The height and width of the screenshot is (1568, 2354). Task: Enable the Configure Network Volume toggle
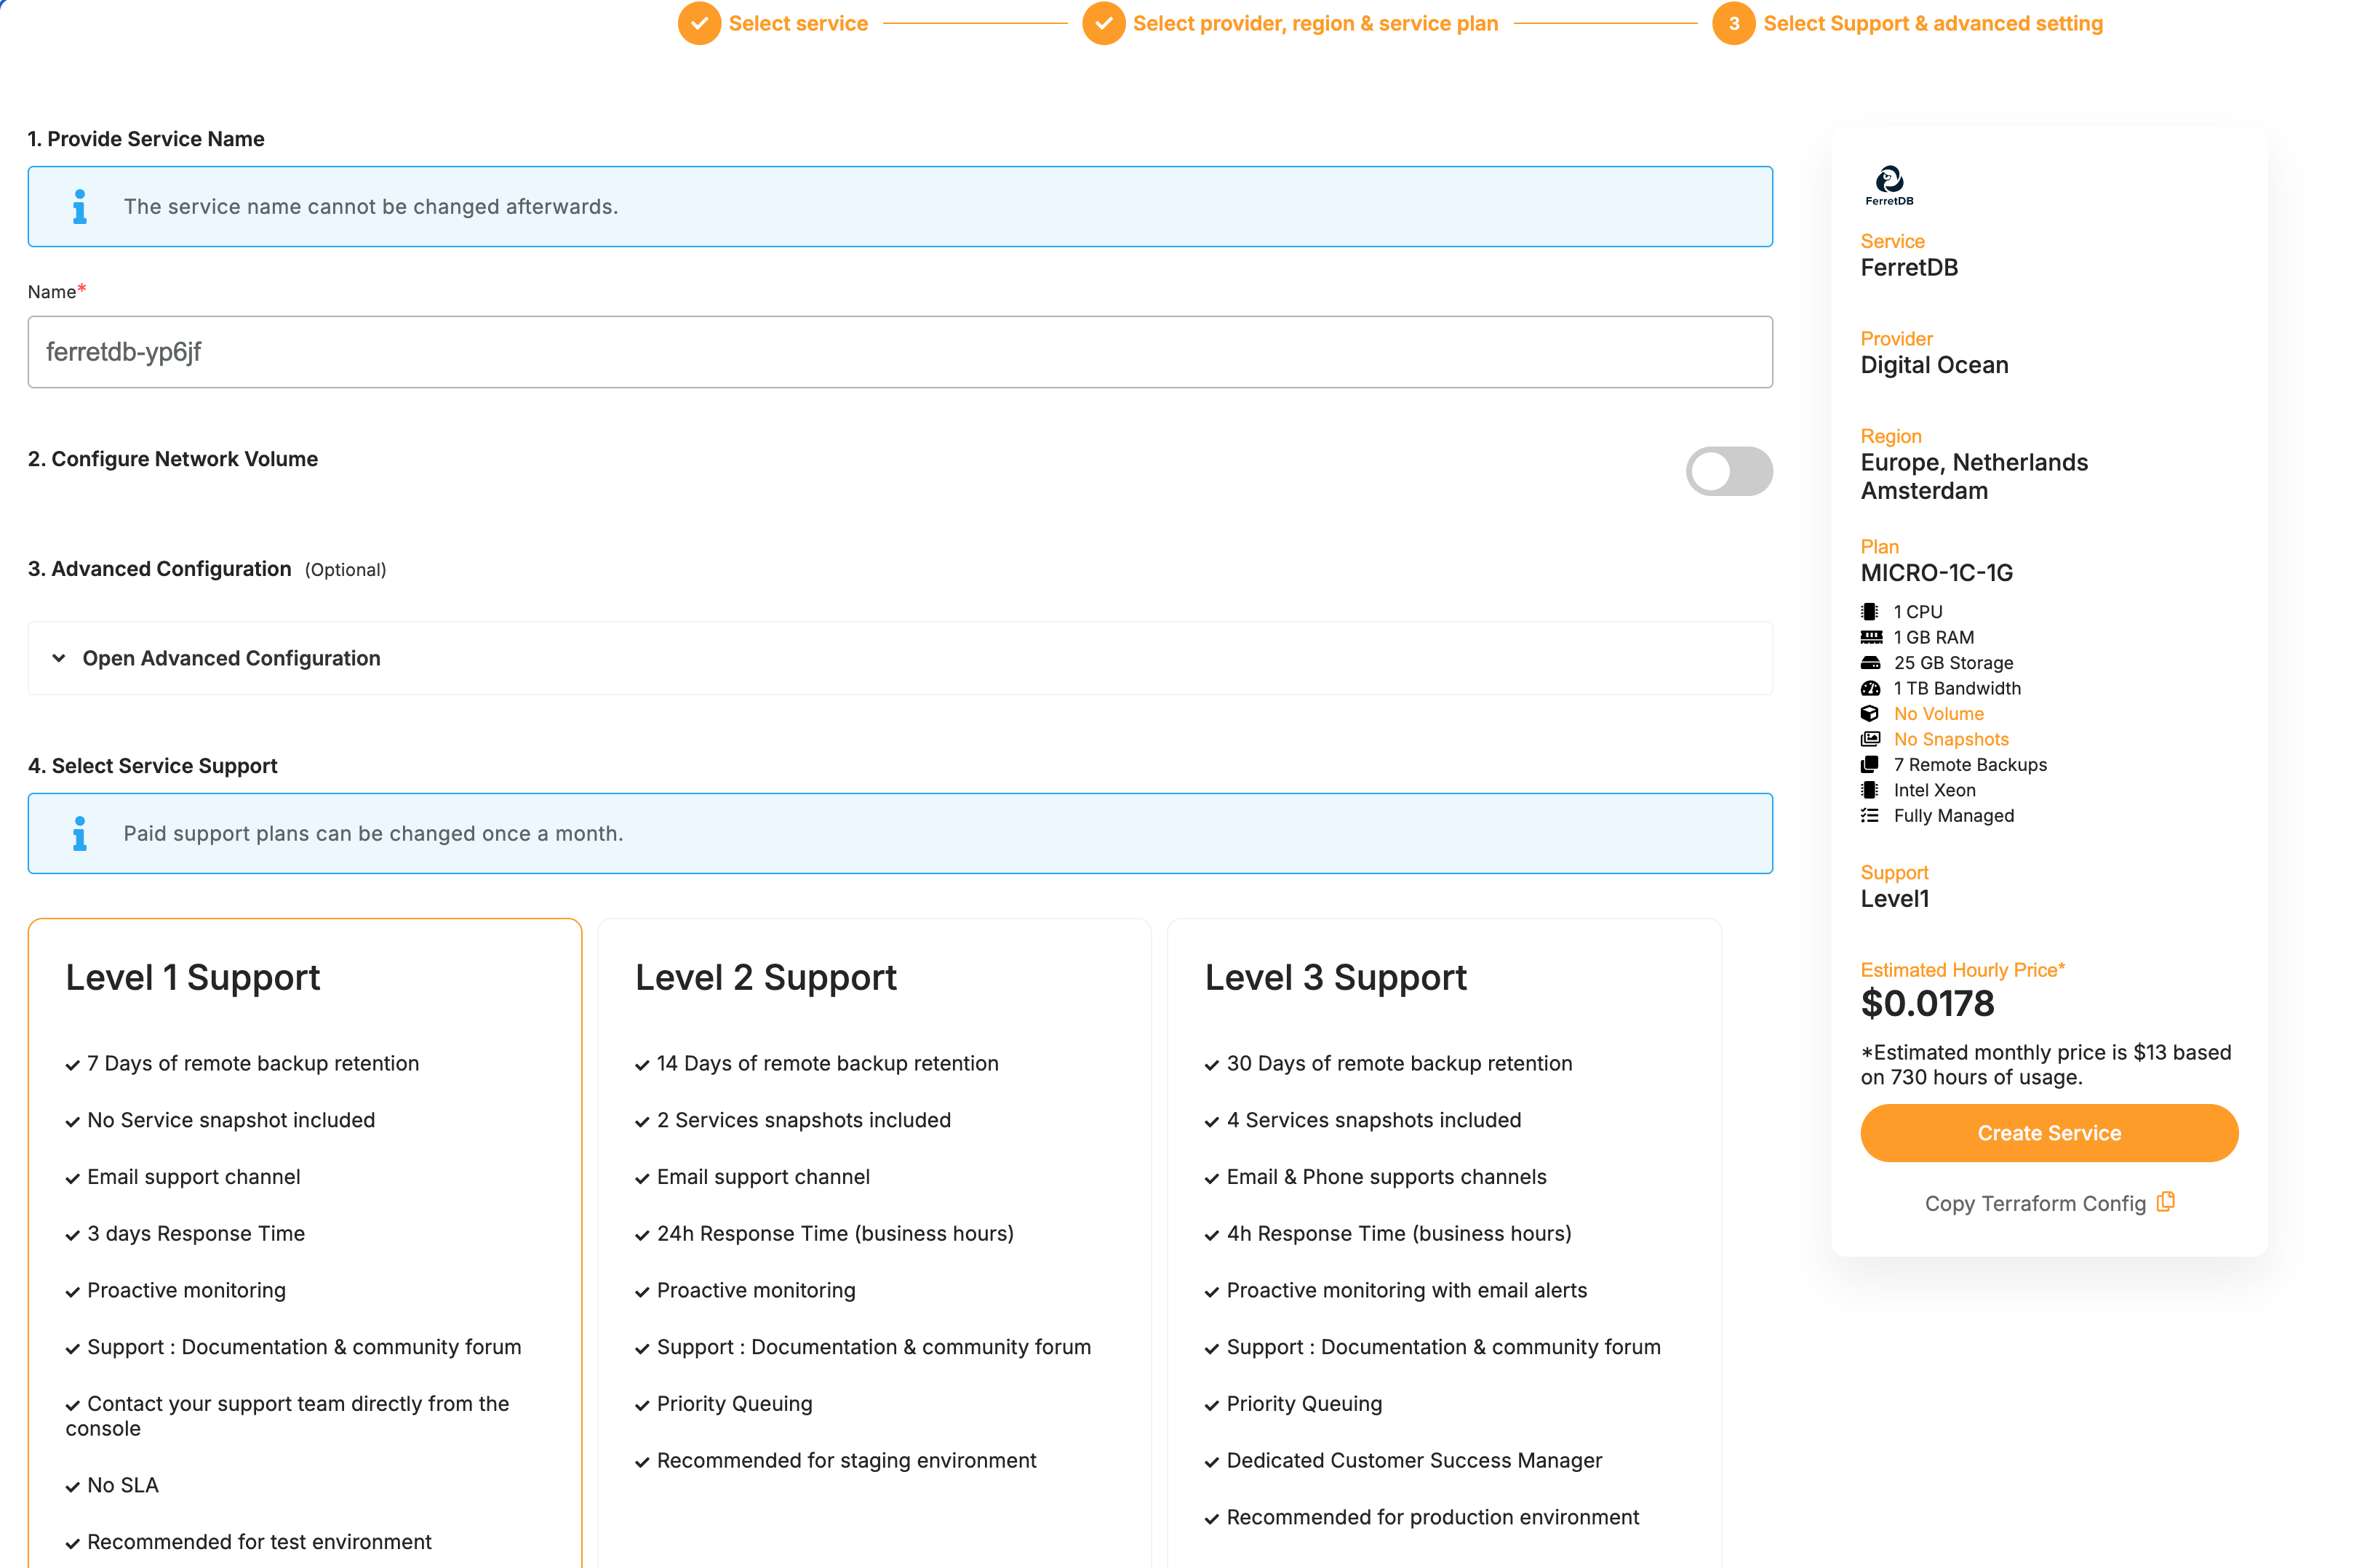pos(1729,471)
